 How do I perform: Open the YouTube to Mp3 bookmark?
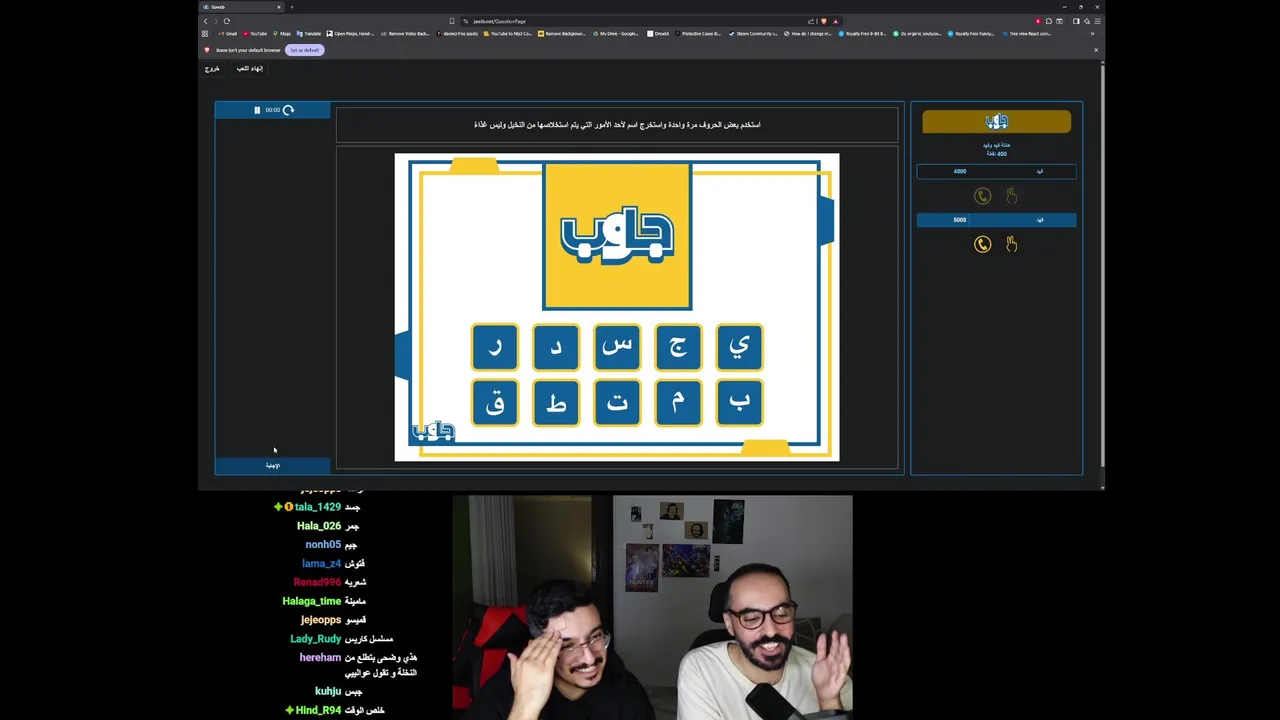pyautogui.click(x=509, y=34)
